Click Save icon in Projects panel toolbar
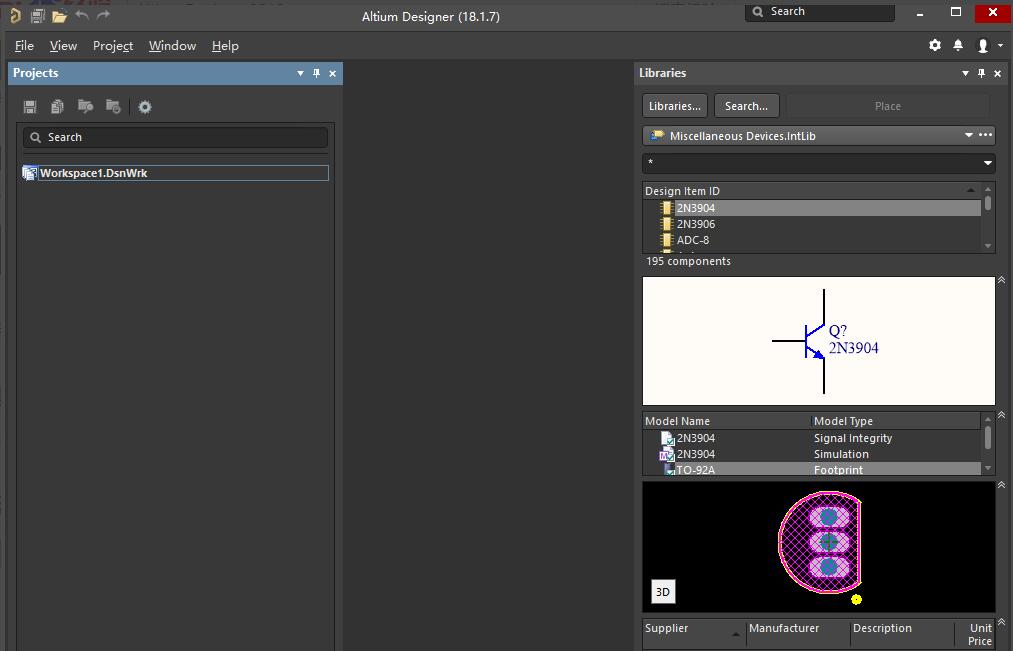 click(30, 107)
